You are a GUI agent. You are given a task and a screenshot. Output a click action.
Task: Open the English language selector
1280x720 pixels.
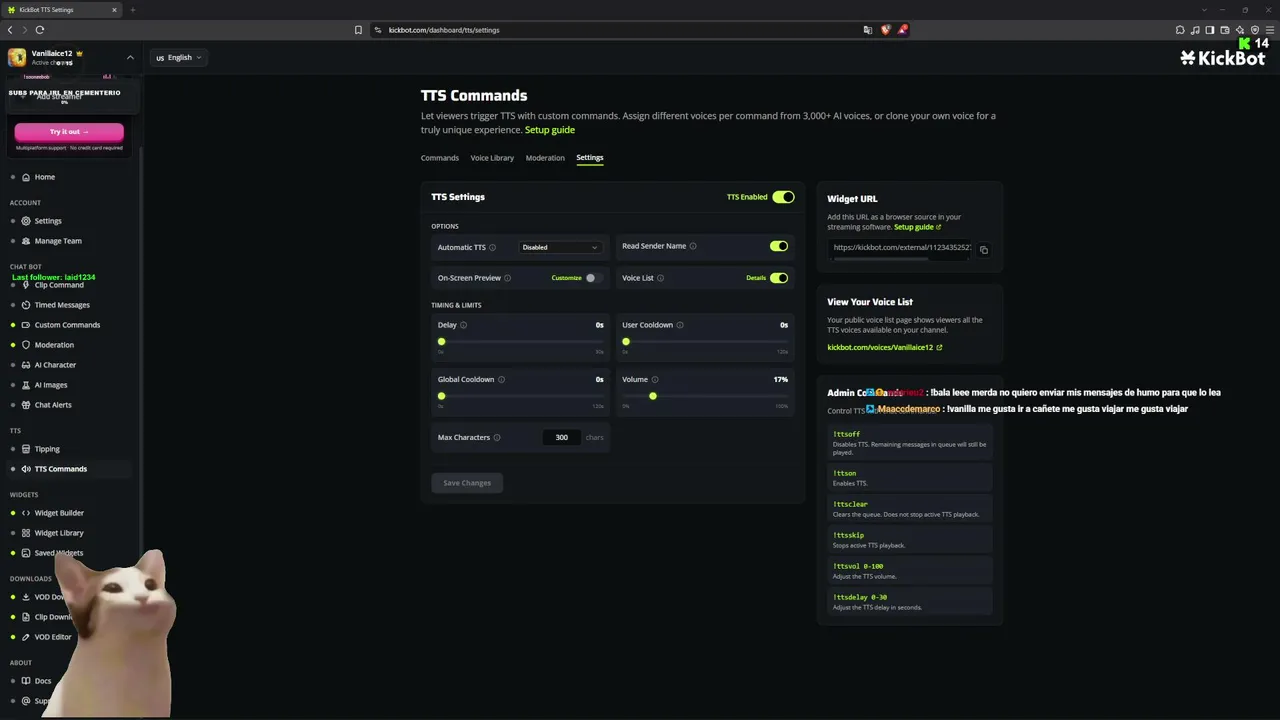179,58
